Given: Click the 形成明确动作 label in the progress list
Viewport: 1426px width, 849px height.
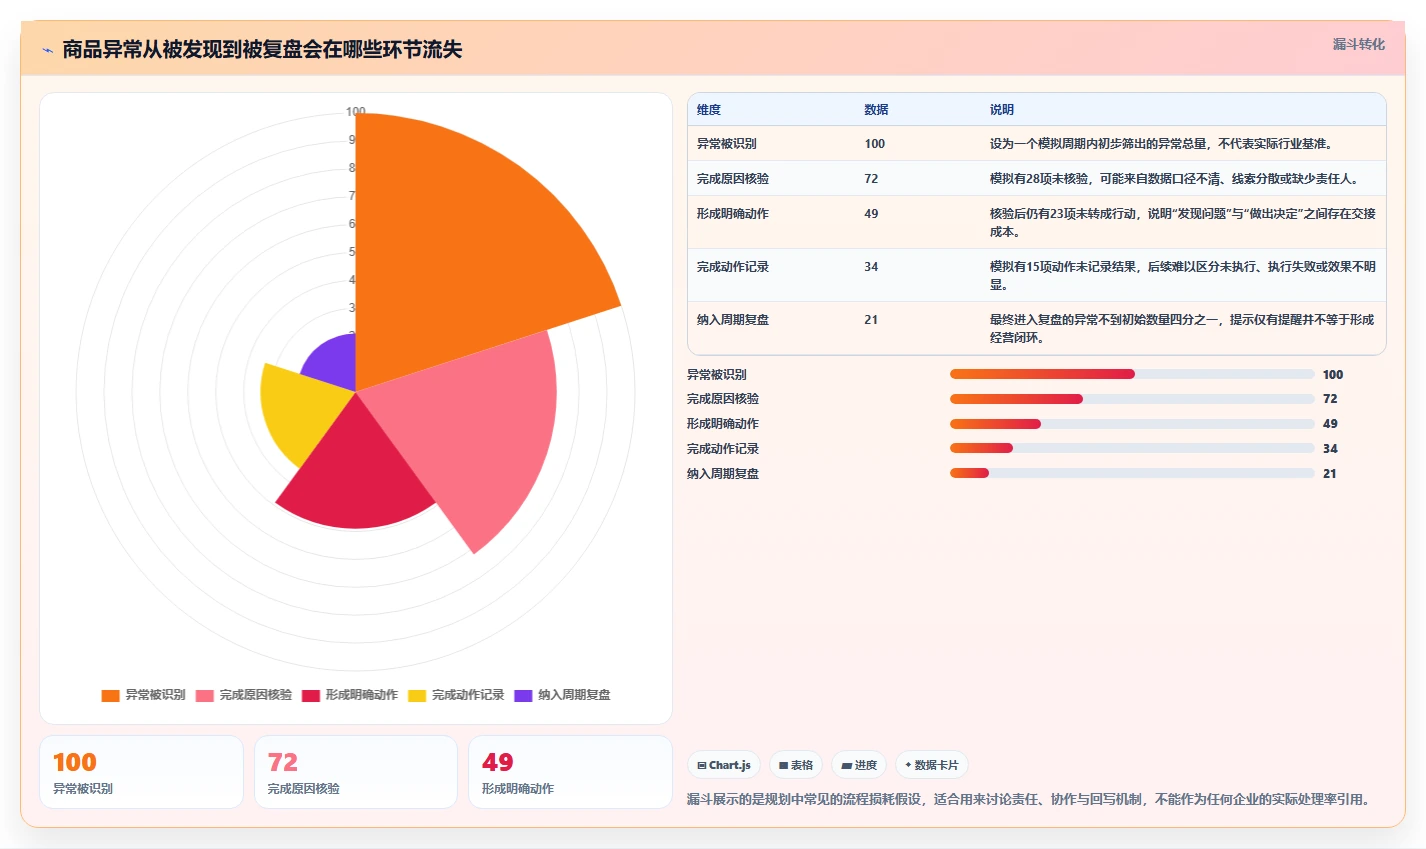Looking at the screenshot, I should (723, 424).
